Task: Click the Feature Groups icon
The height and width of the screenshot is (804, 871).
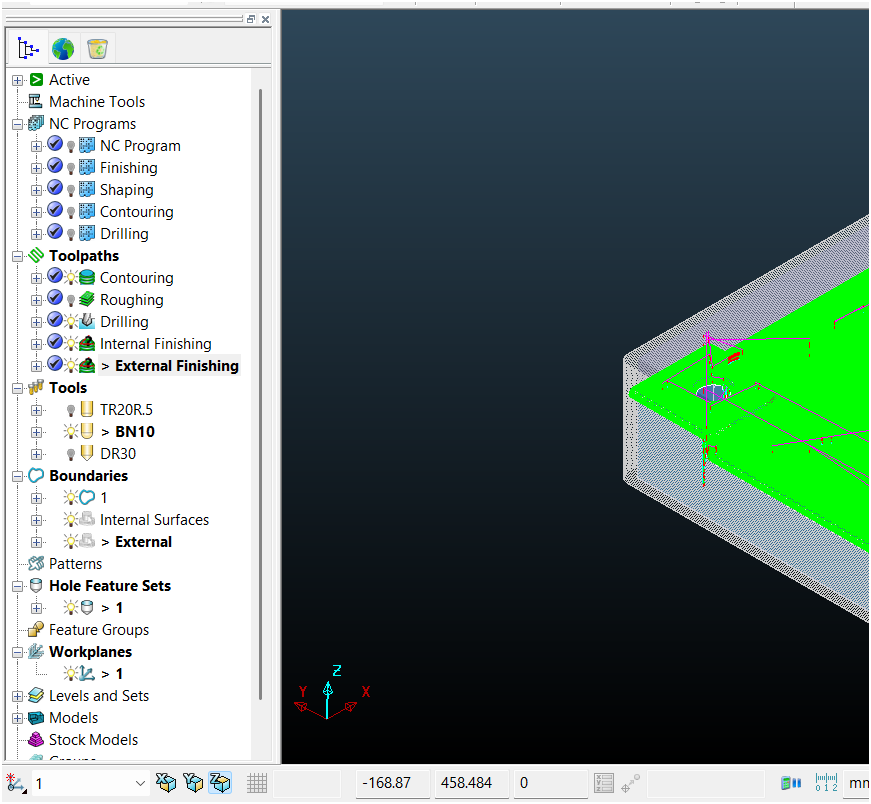Action: tap(36, 629)
